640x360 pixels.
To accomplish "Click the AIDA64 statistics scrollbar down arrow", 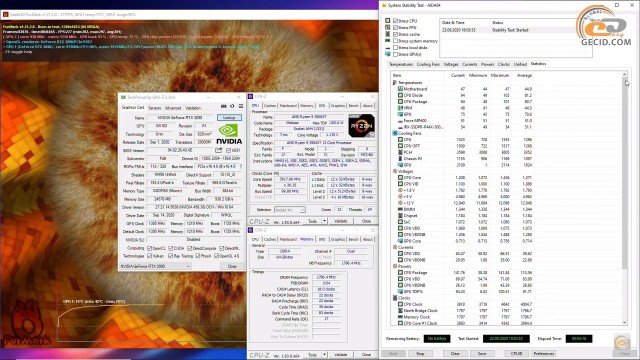I will tap(624, 322).
